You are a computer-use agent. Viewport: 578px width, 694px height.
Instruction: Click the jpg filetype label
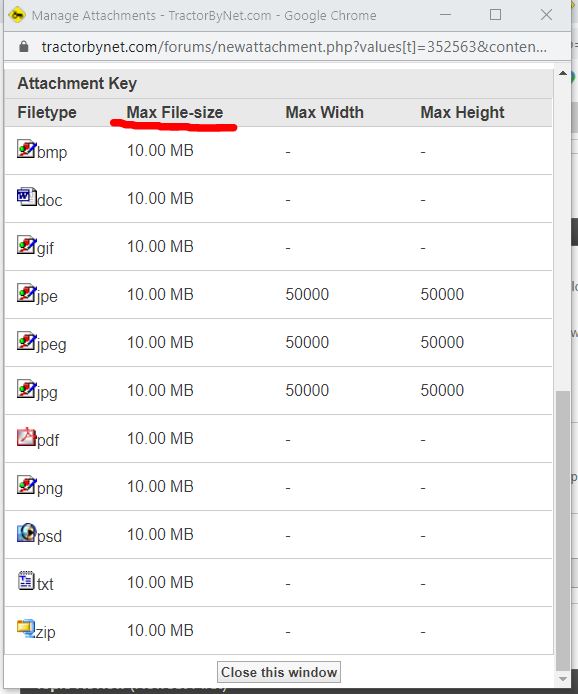coord(47,392)
